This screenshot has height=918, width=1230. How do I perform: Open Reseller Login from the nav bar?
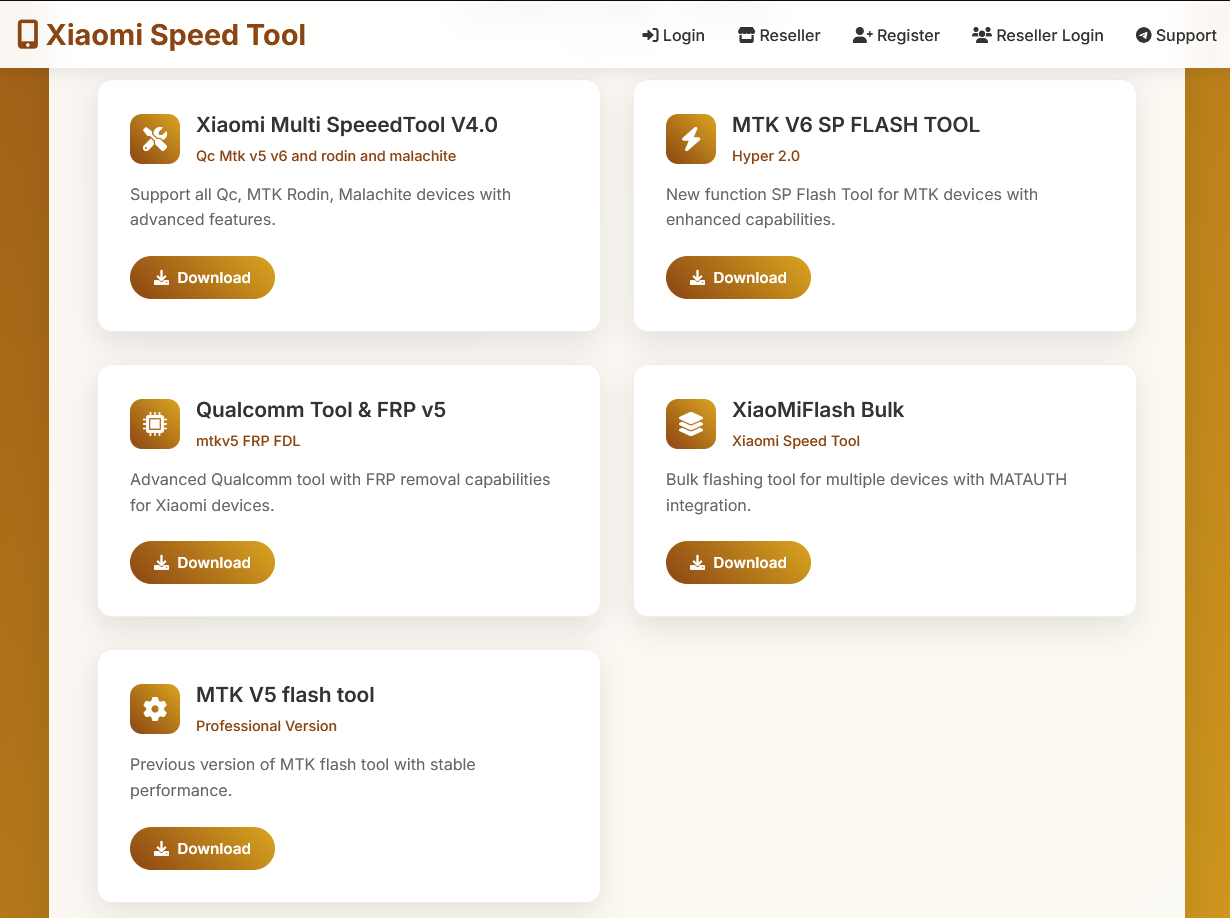tap(1038, 35)
